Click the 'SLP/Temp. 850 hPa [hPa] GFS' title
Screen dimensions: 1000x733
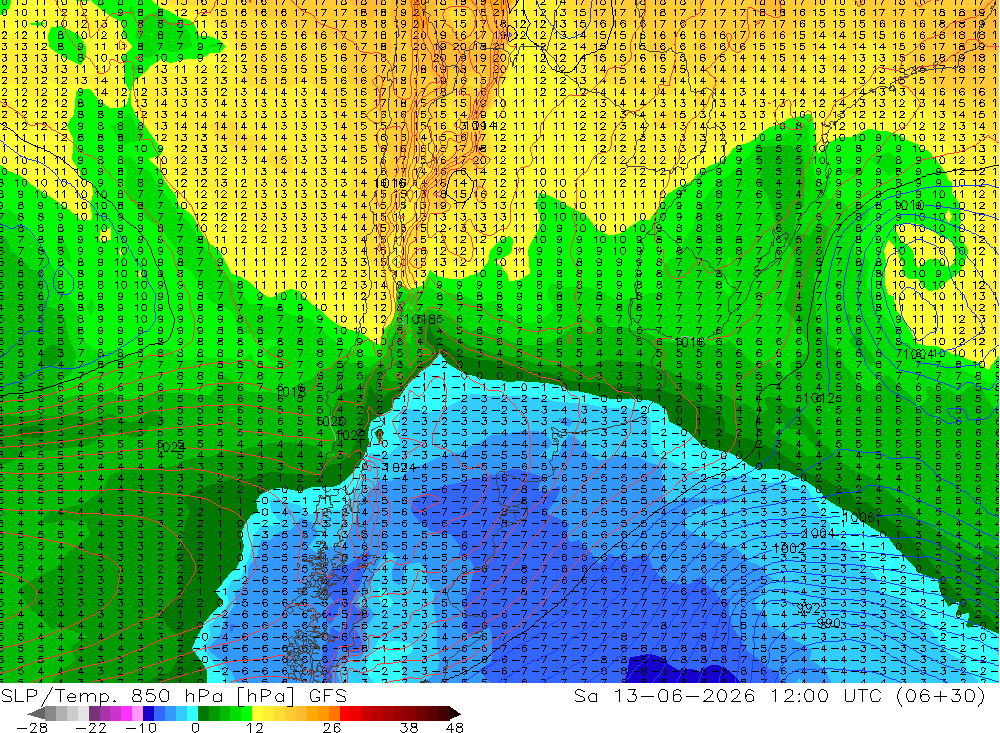point(173,695)
